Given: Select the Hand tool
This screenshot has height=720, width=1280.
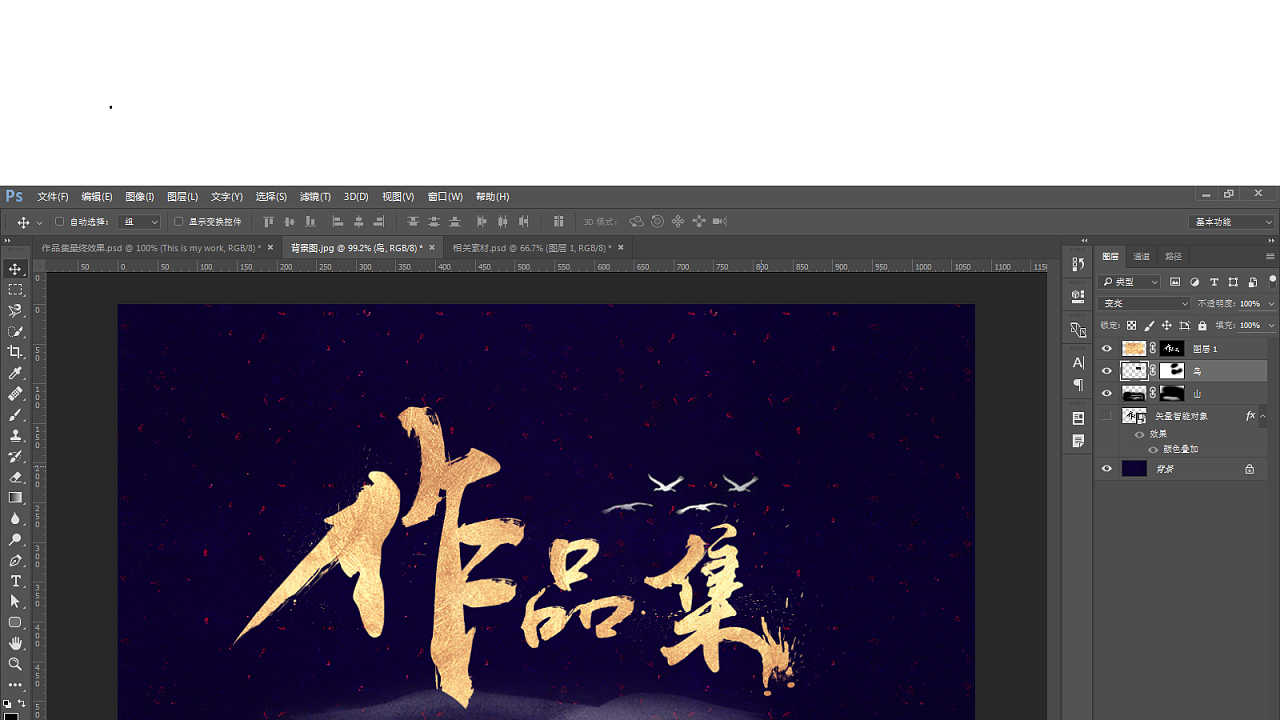Looking at the screenshot, I should (x=15, y=643).
